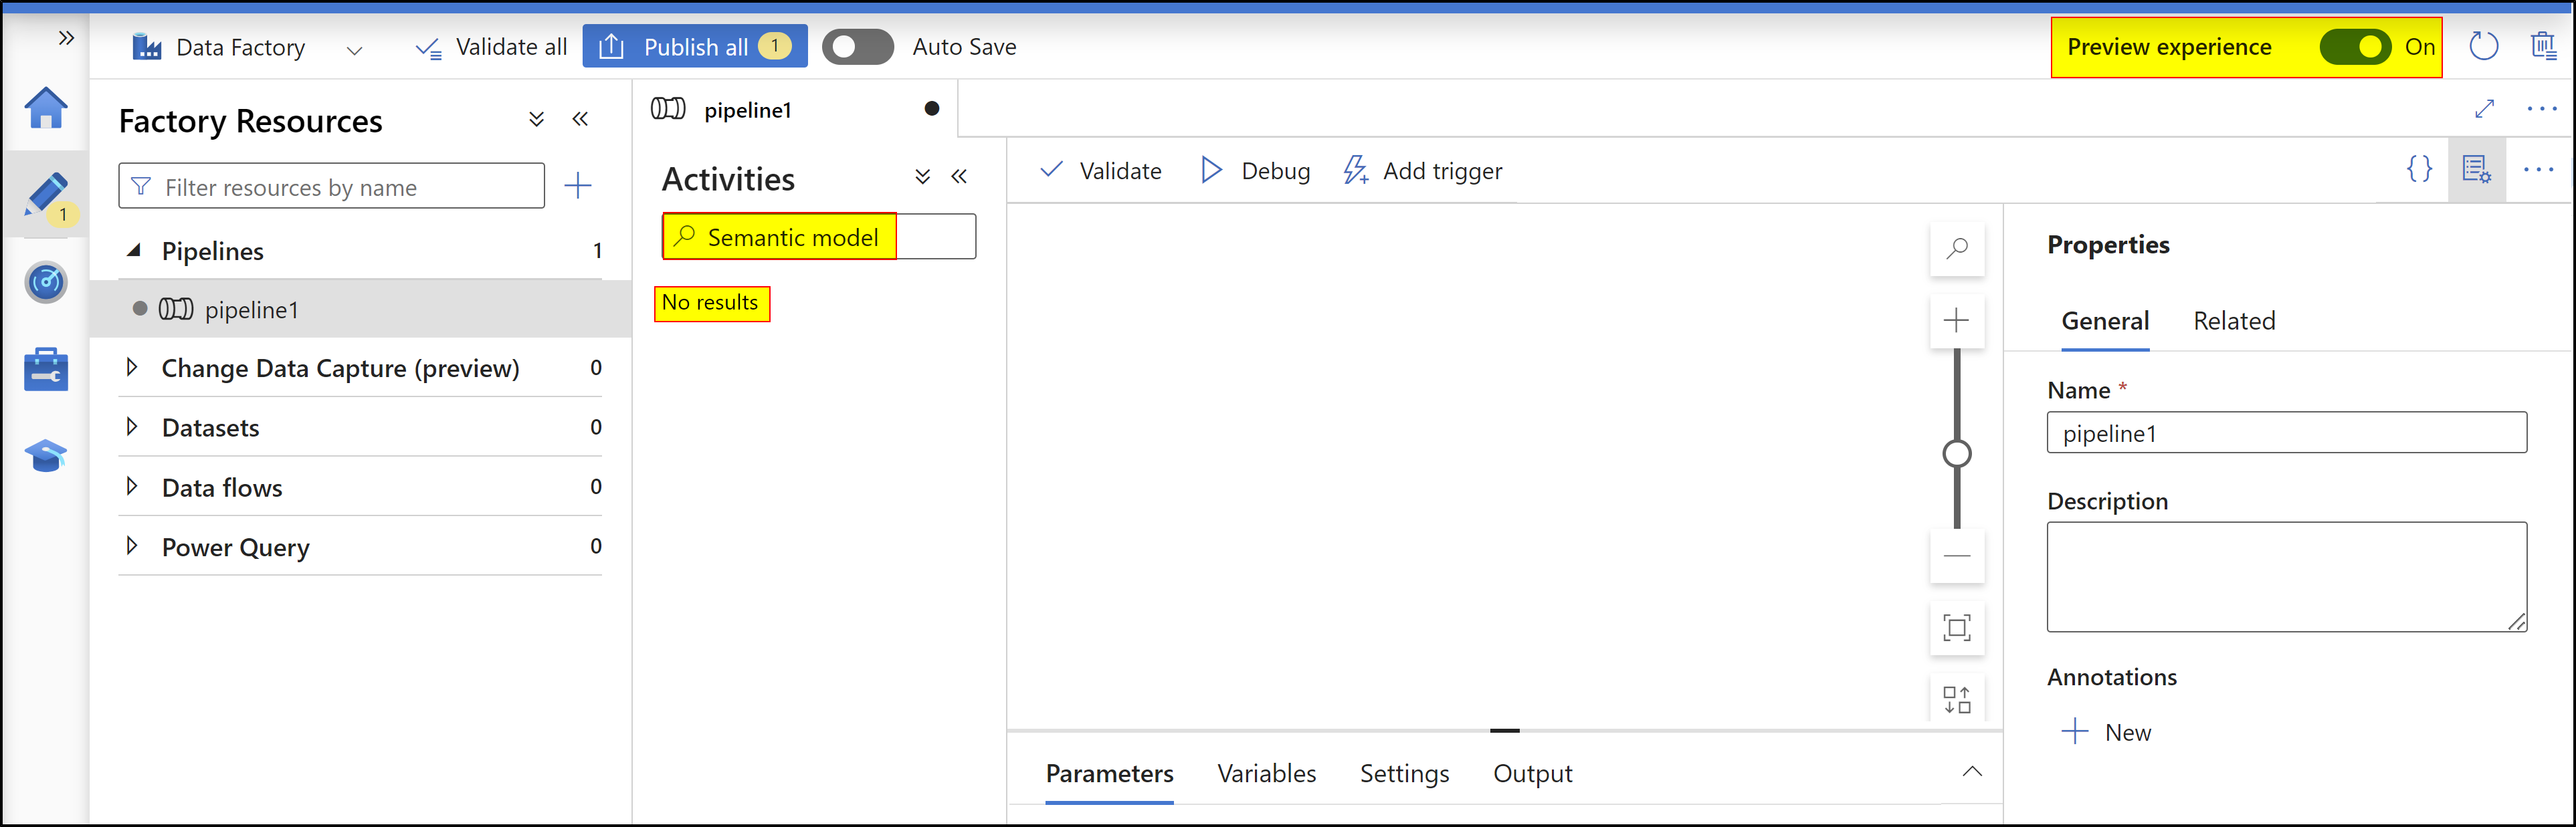The image size is (2576, 827).
Task: Open the Data Factory dropdown
Action: pyautogui.click(x=355, y=48)
